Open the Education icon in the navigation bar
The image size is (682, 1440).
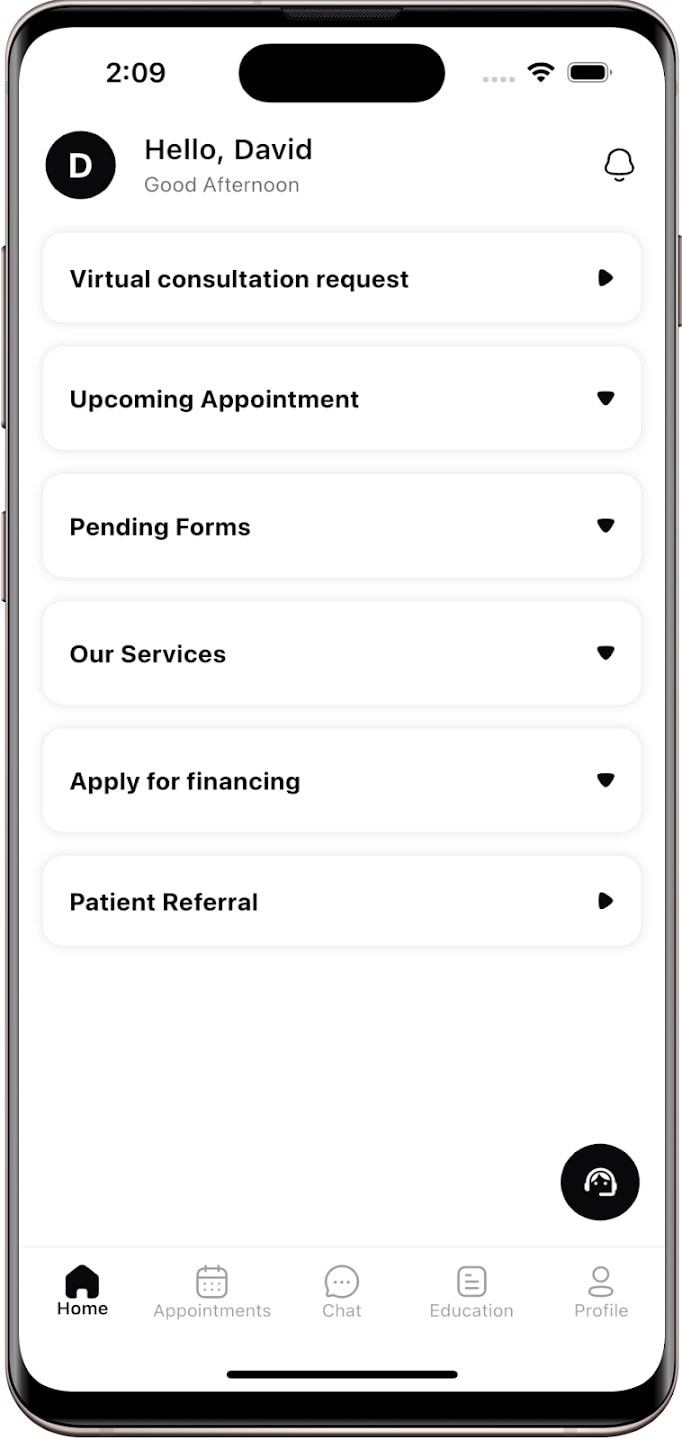(471, 1280)
